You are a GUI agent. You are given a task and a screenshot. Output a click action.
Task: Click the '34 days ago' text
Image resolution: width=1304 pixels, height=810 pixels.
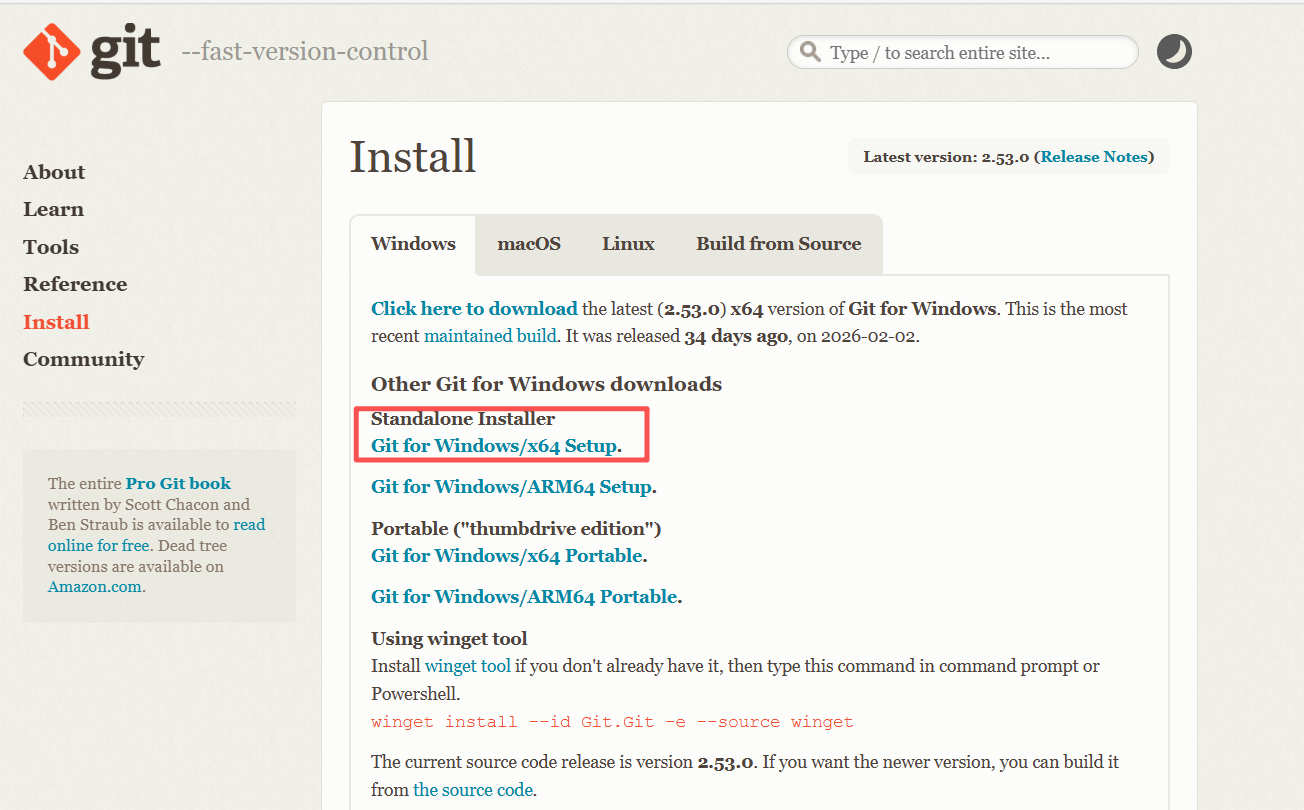click(736, 336)
